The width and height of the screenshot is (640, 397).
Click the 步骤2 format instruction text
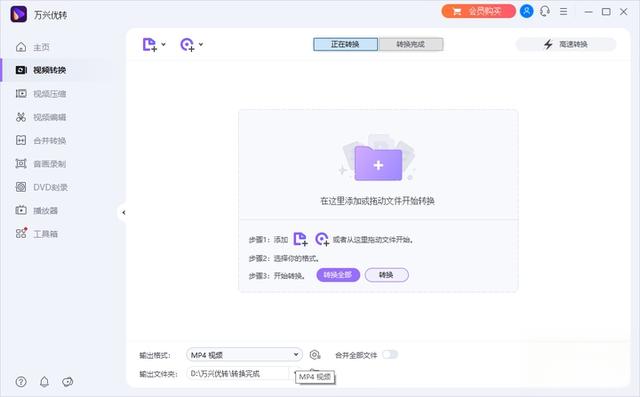pyautogui.click(x=284, y=258)
